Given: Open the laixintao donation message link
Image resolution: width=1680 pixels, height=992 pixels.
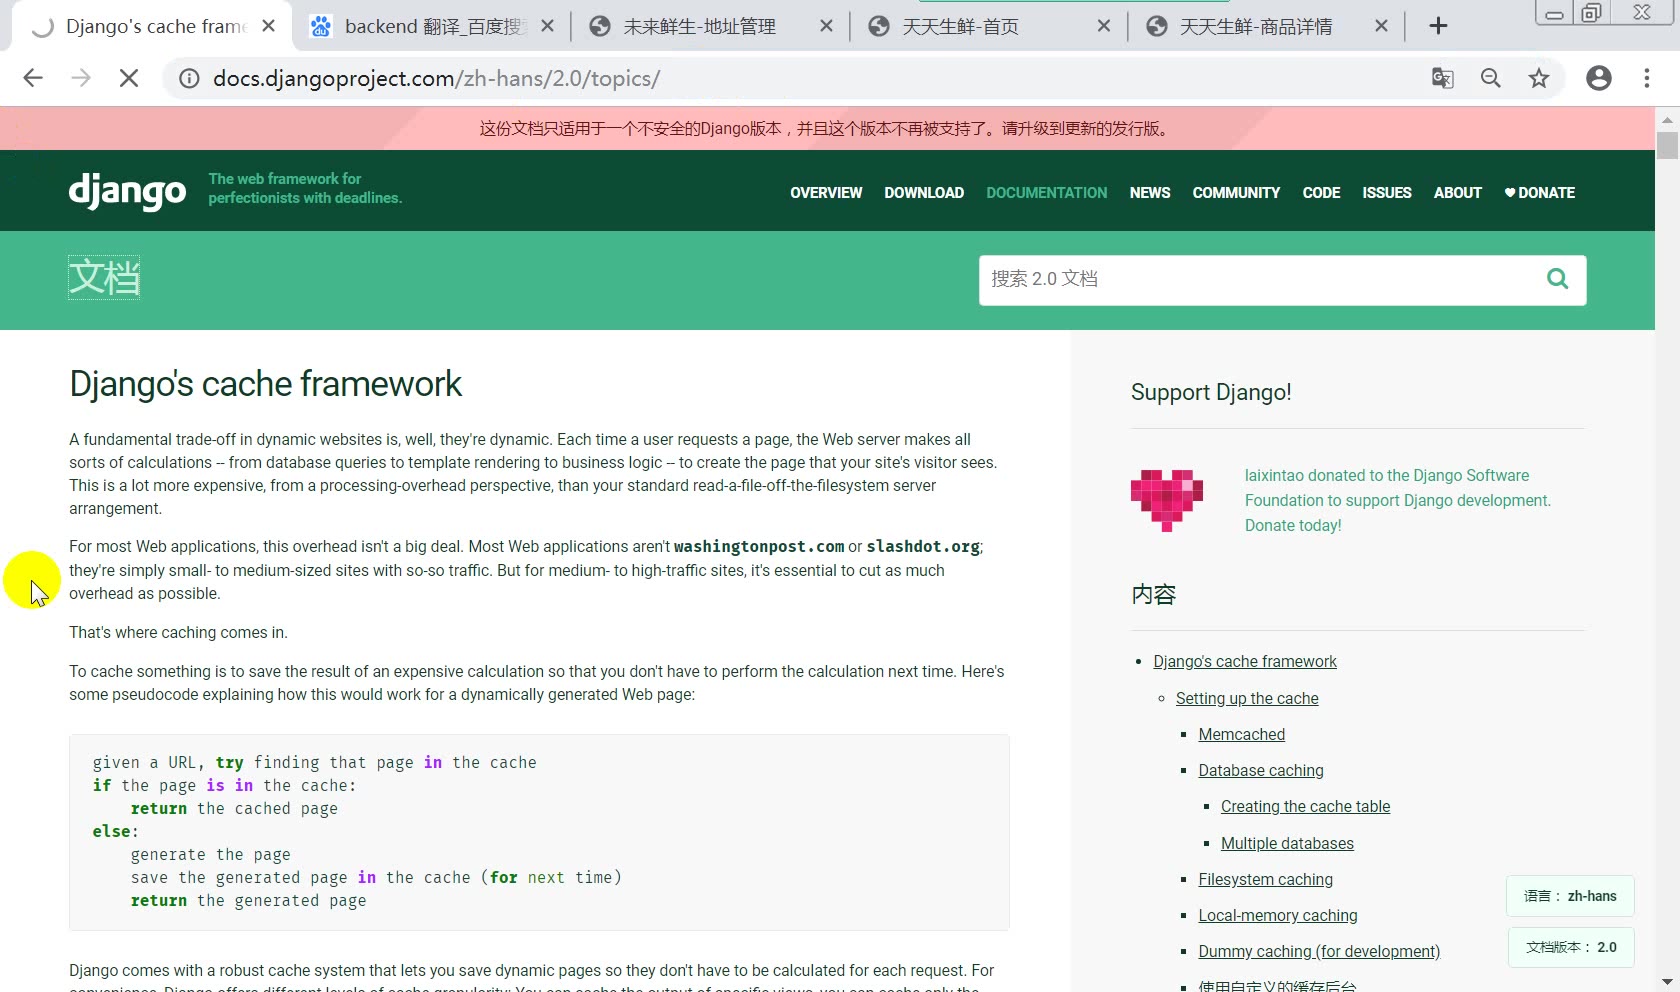Looking at the screenshot, I should (x=1397, y=500).
